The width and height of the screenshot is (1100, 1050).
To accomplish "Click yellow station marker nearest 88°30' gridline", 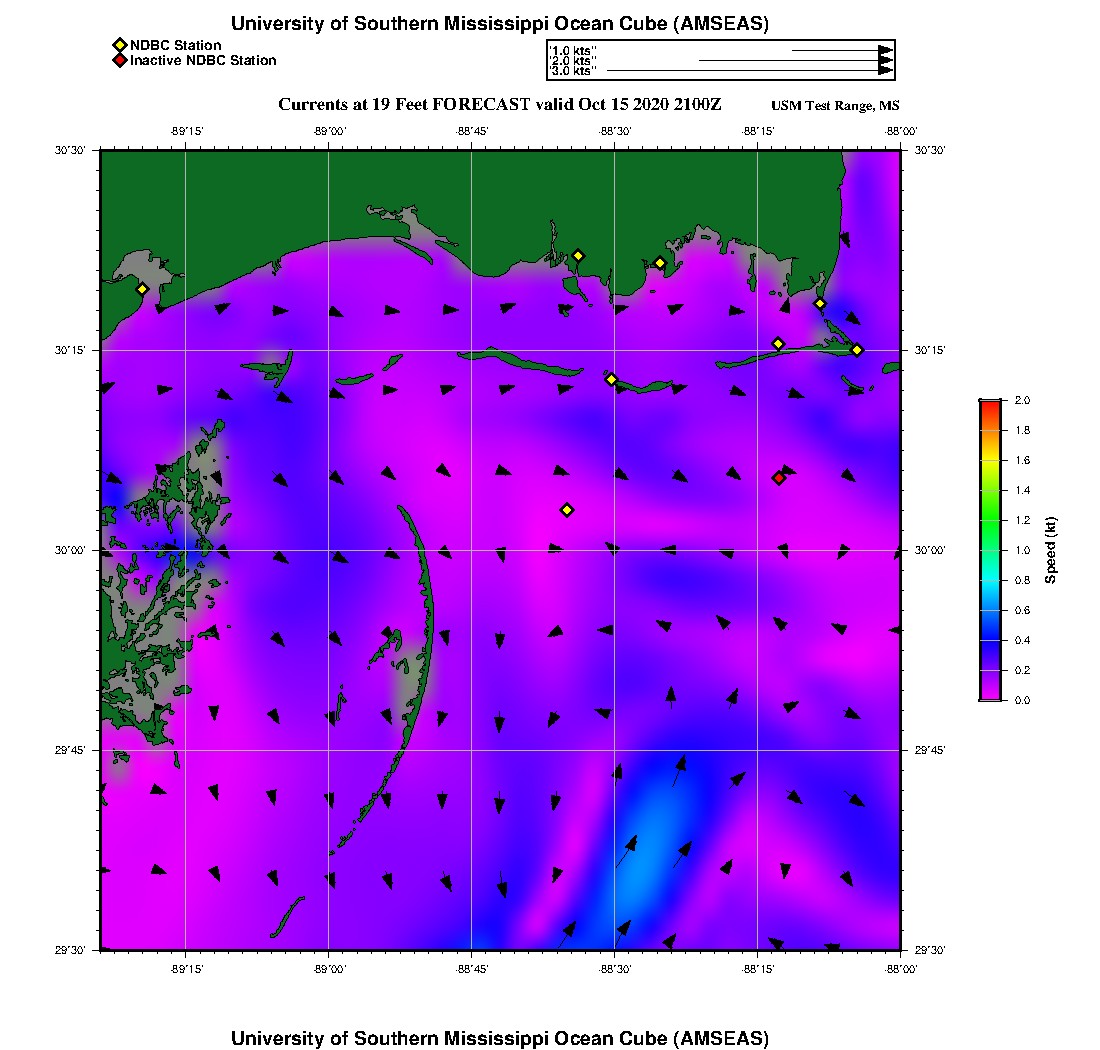I will pyautogui.click(x=611, y=379).
